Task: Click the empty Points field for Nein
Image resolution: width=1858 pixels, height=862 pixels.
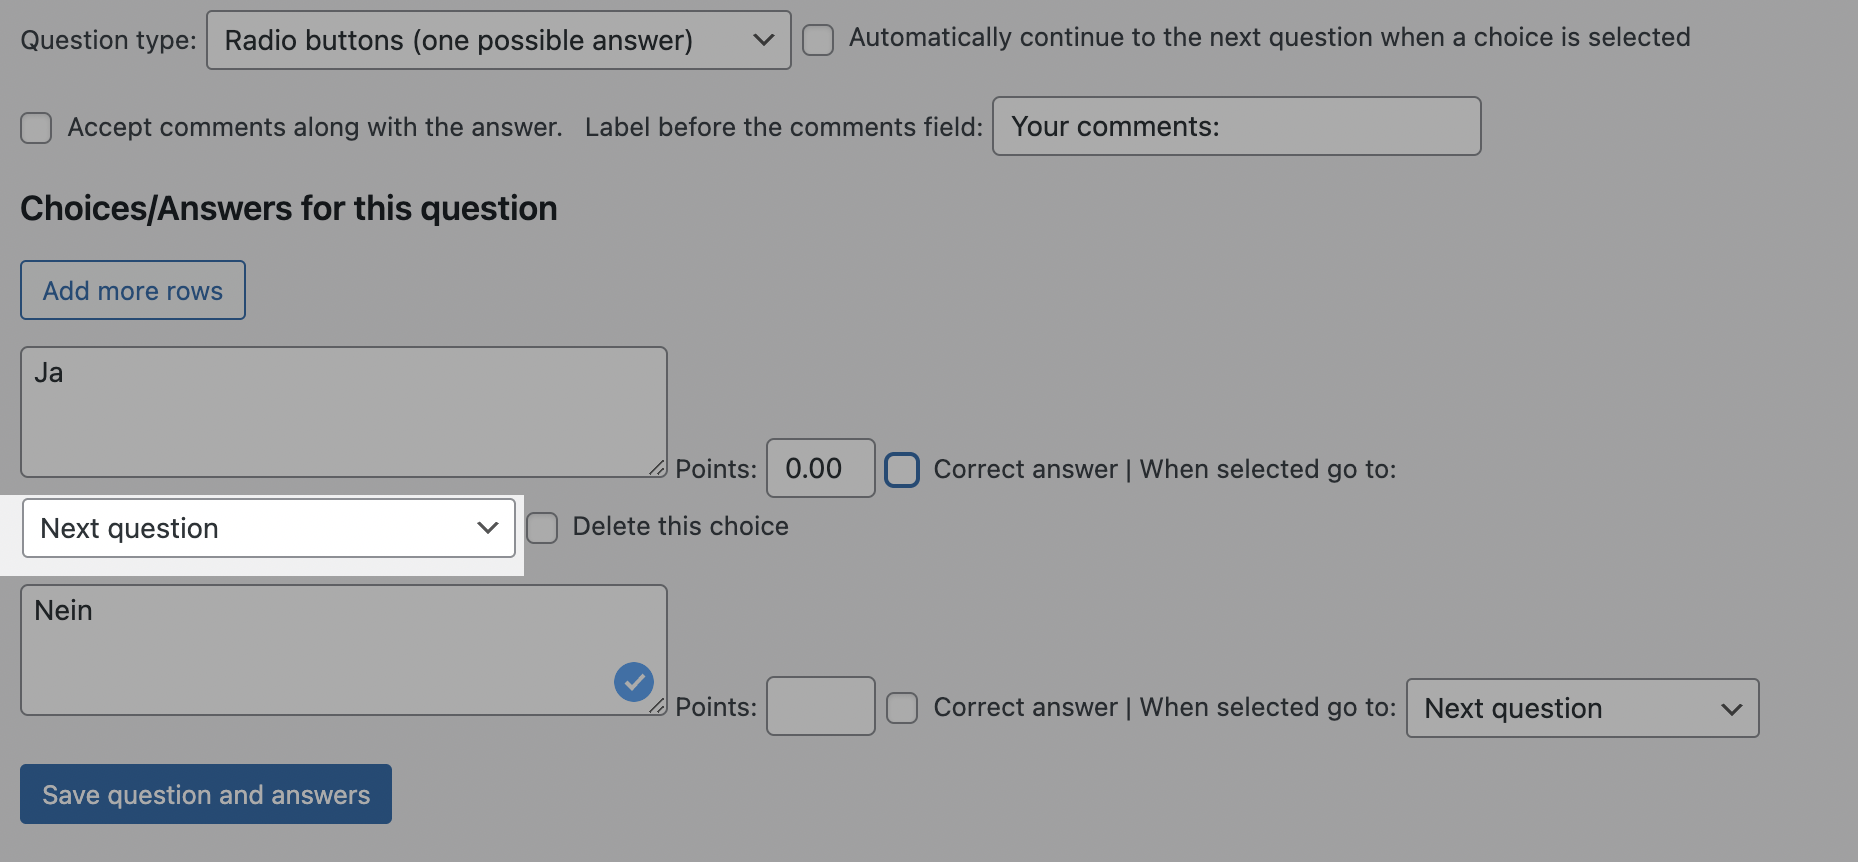Action: 820,706
